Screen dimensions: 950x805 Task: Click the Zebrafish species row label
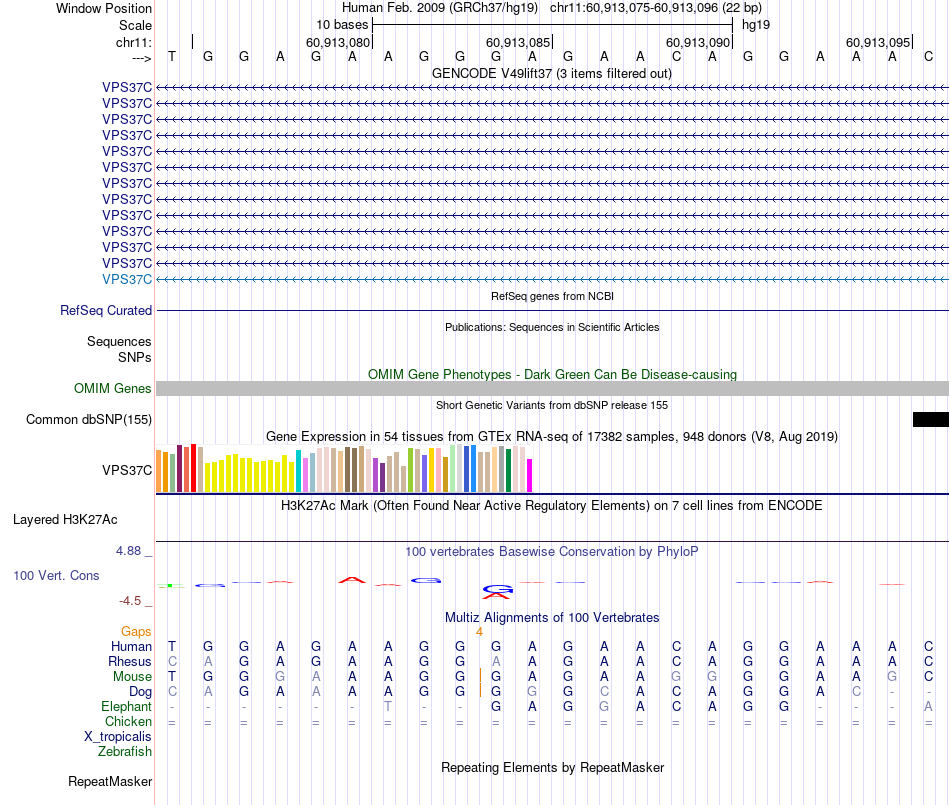pos(125,751)
